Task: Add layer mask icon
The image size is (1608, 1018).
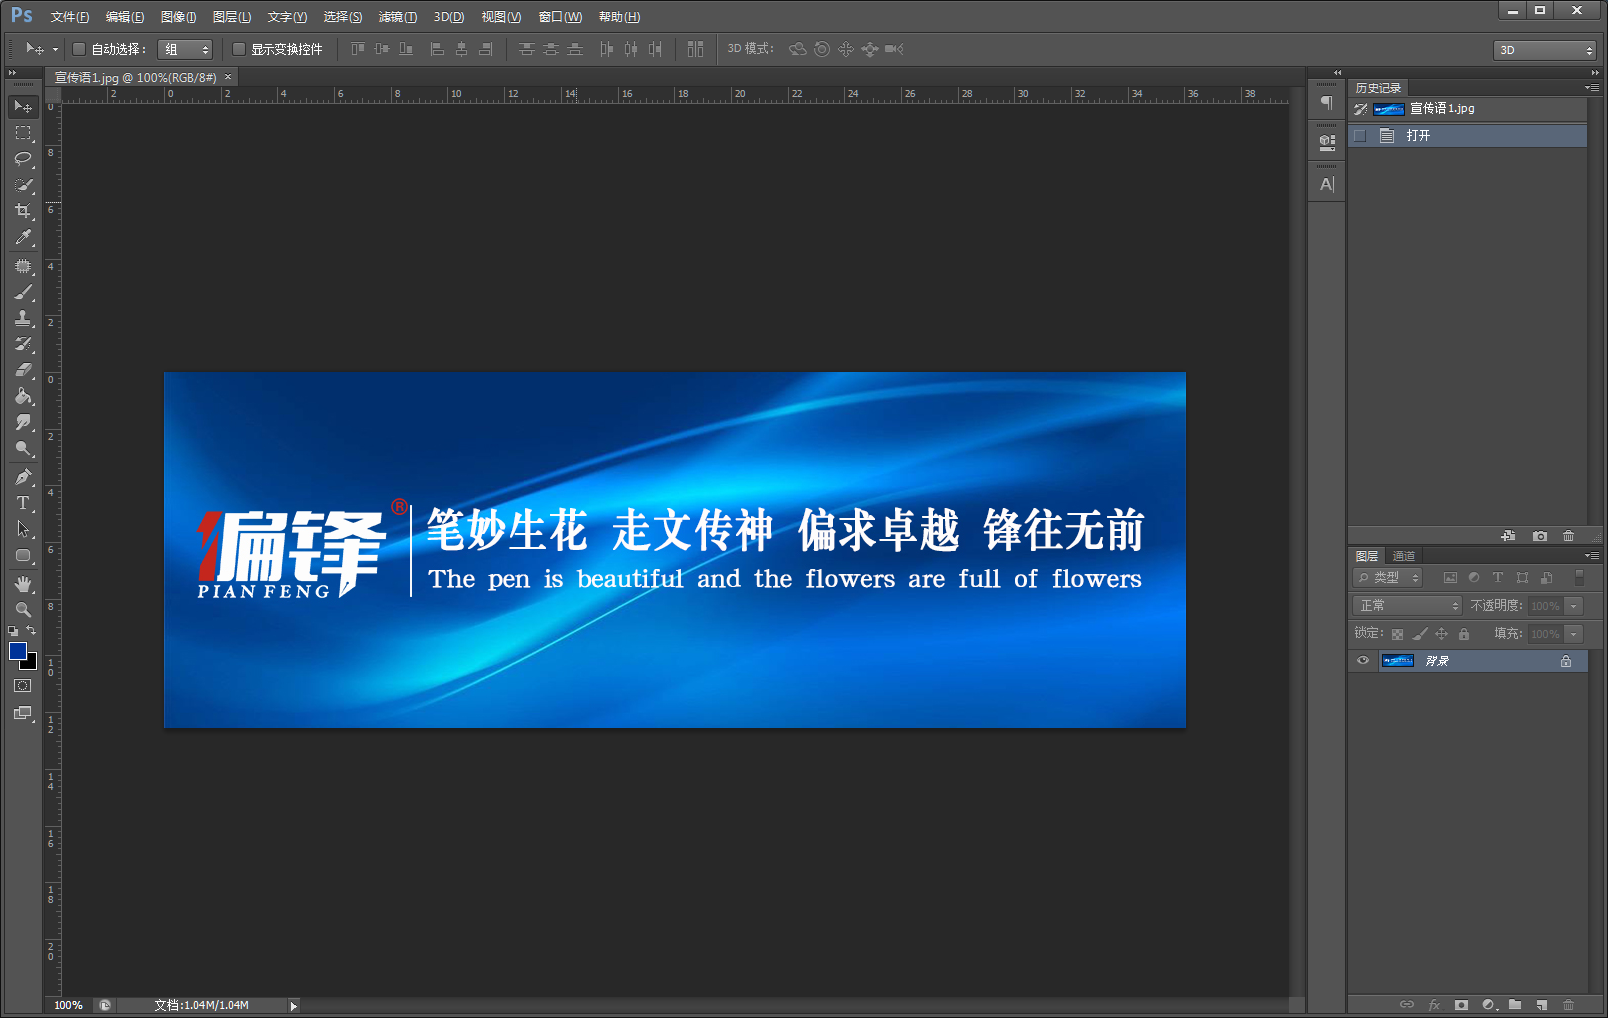Action: (1461, 1004)
